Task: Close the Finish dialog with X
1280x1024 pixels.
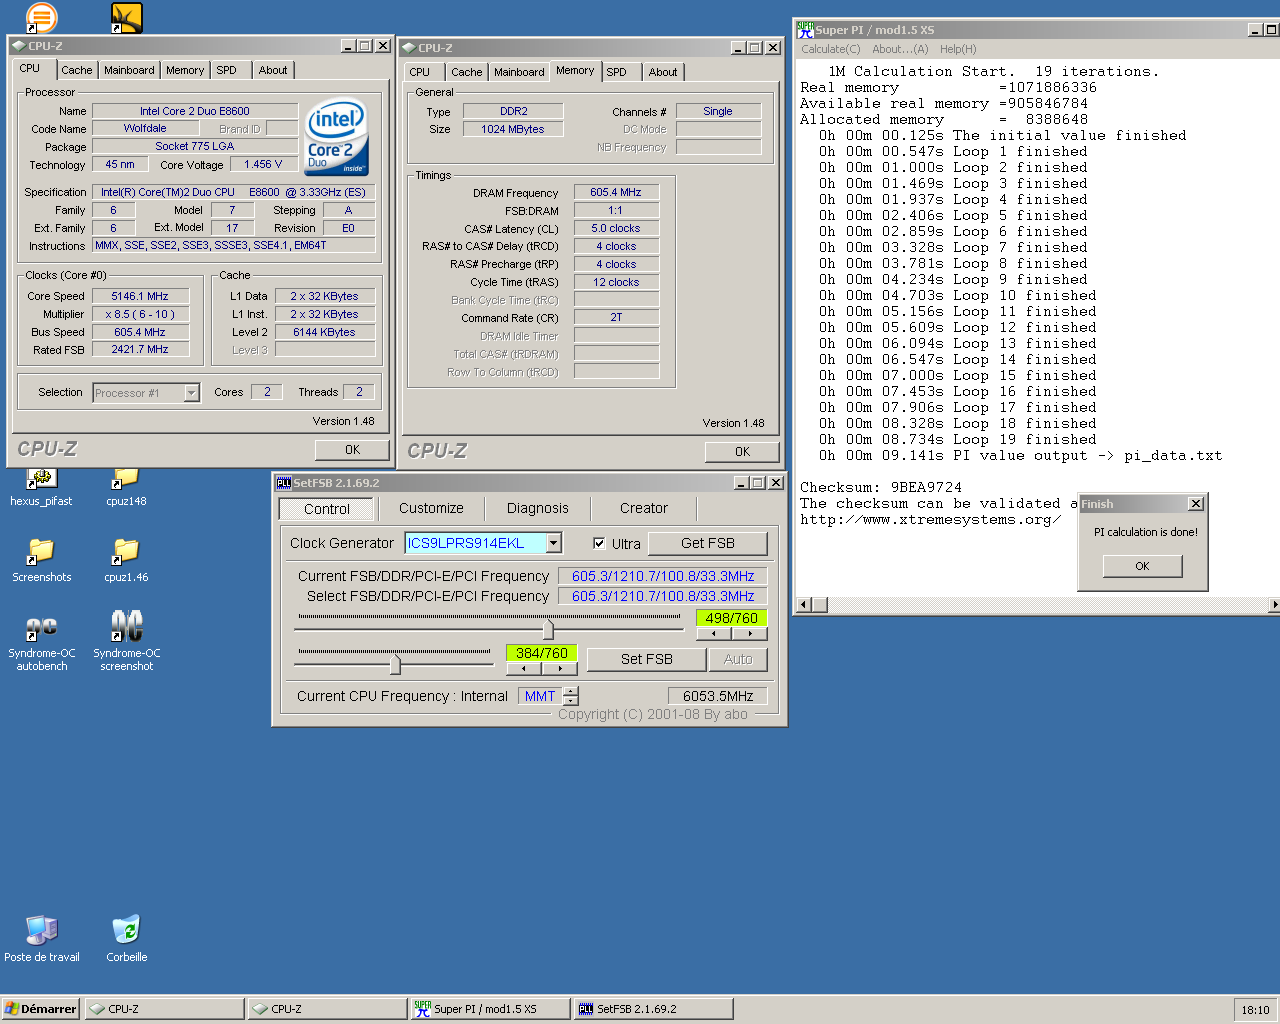Action: pos(1195,504)
